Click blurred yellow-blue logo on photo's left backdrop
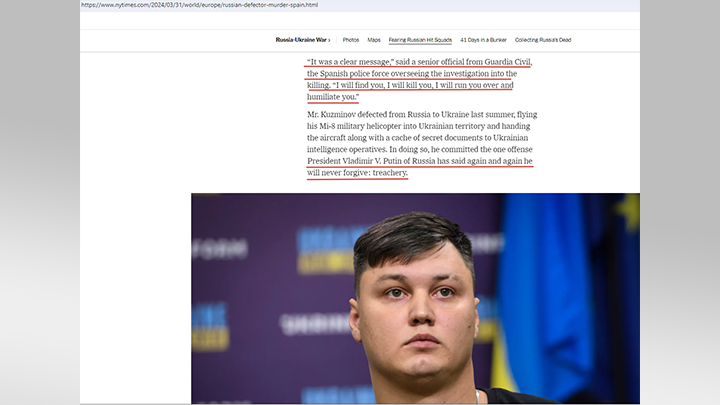Viewport: 720px width, 405px height. click(x=210, y=327)
